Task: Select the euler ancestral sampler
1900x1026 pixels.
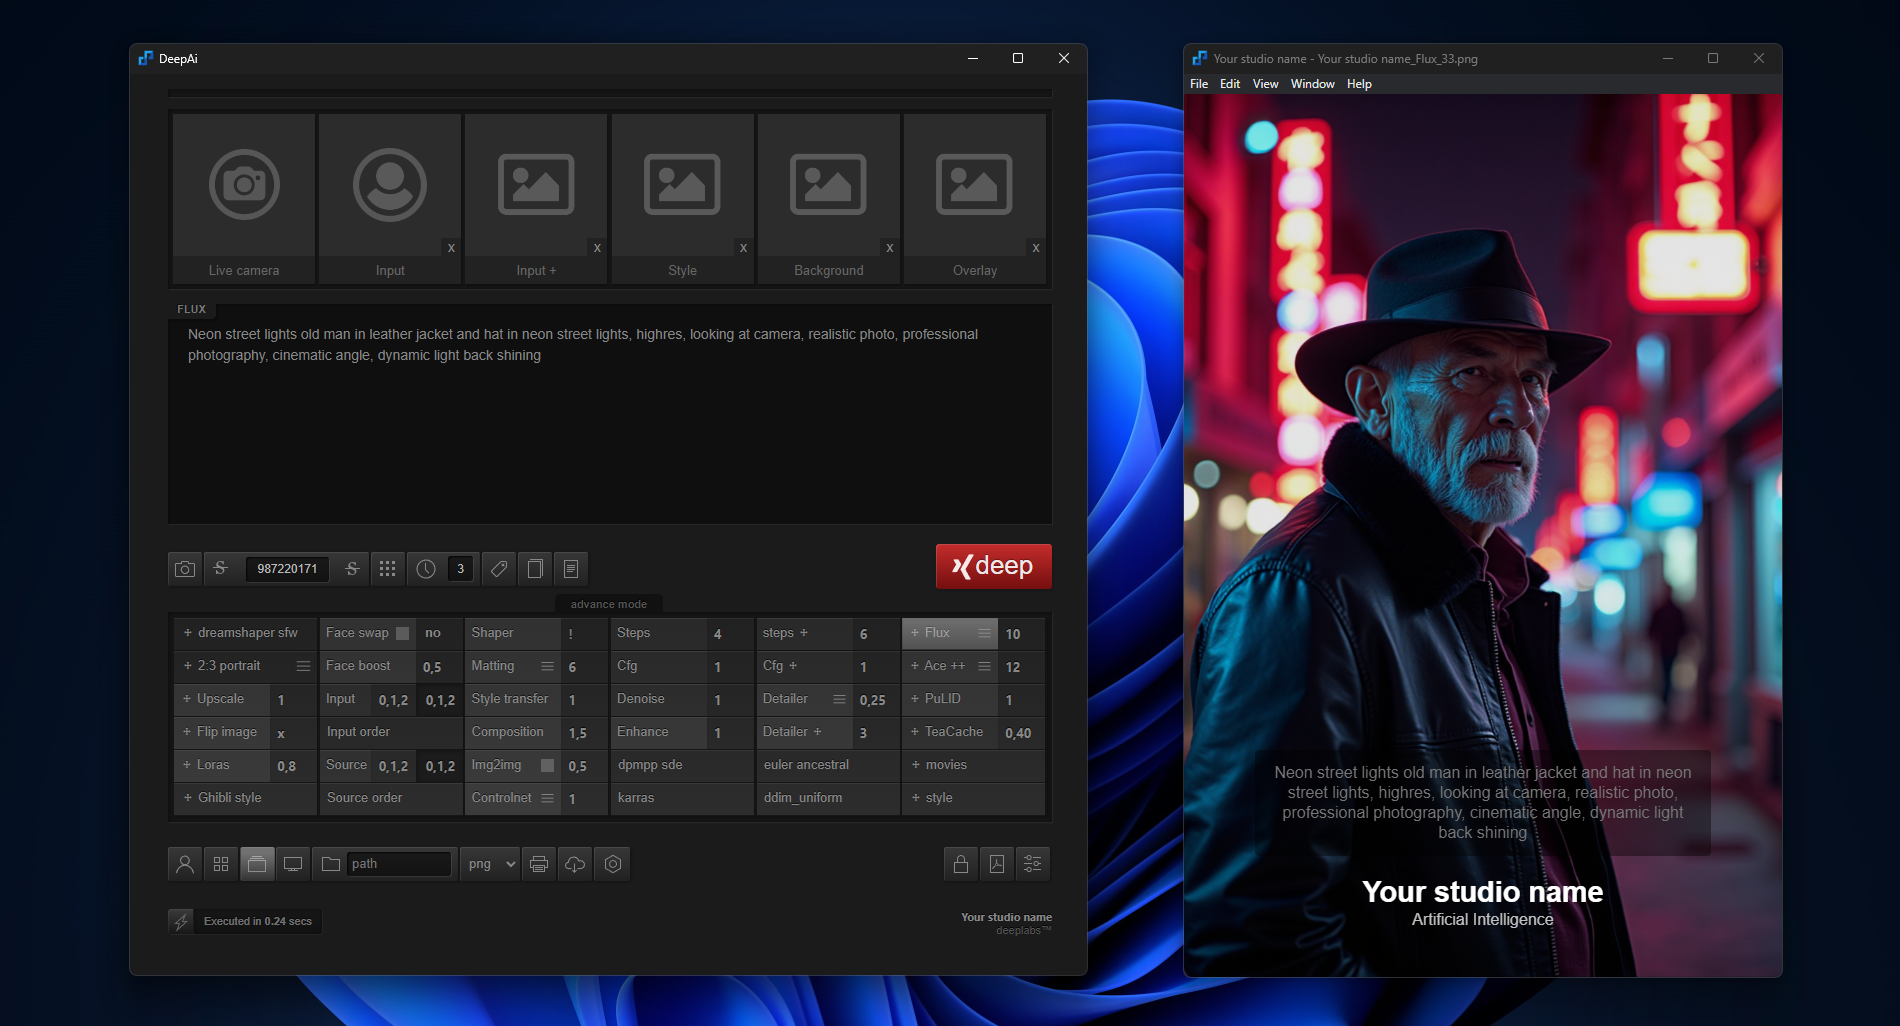Action: (828, 765)
